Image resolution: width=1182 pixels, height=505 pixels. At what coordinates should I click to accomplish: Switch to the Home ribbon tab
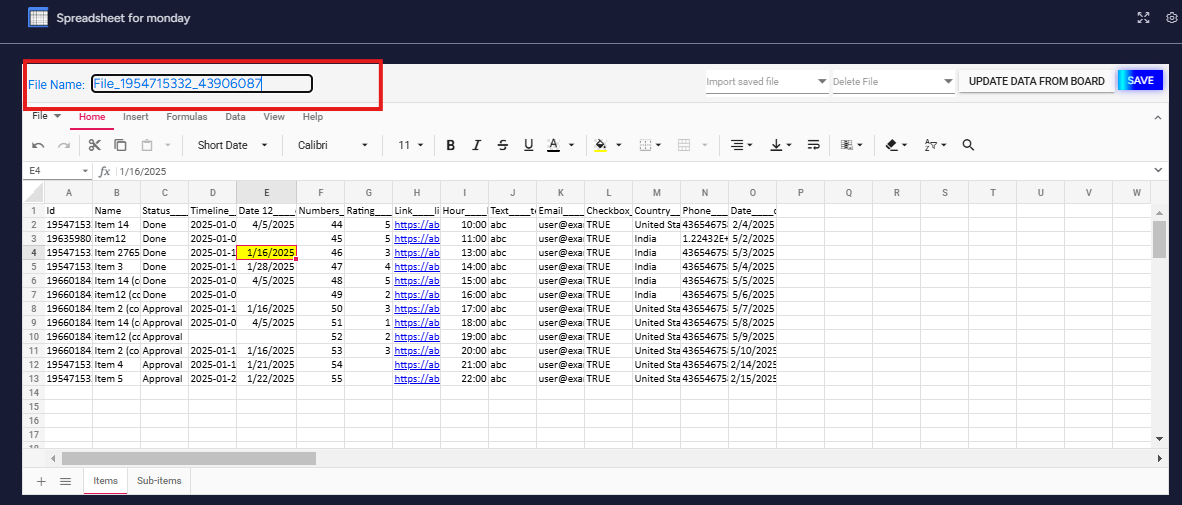pyautogui.click(x=92, y=117)
